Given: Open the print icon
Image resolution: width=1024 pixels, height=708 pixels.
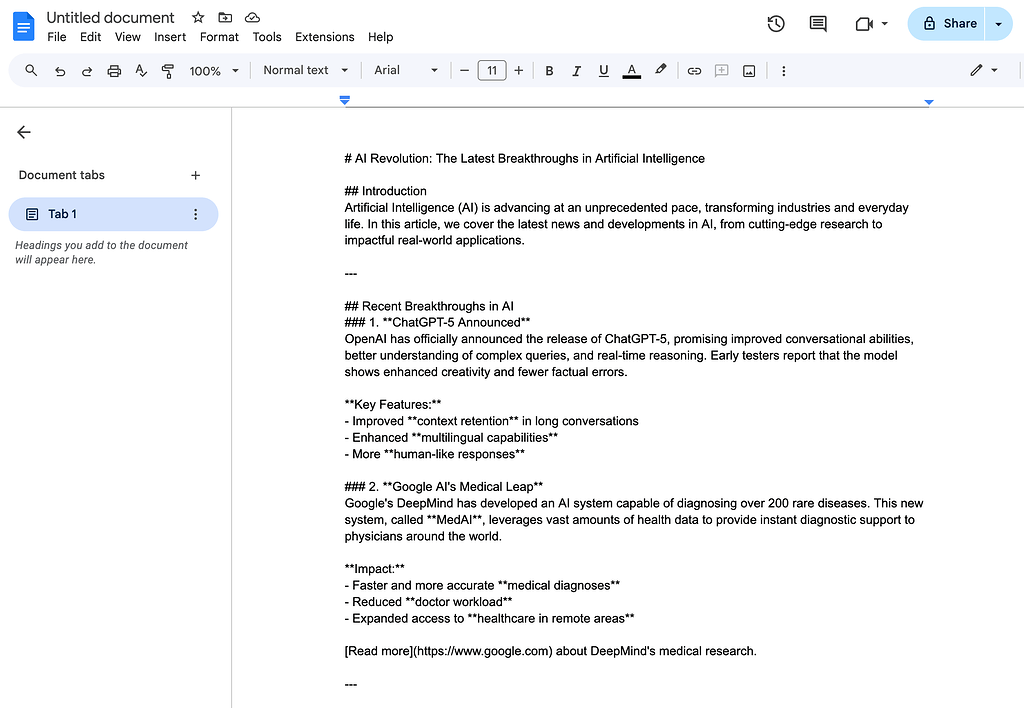Looking at the screenshot, I should (113, 70).
